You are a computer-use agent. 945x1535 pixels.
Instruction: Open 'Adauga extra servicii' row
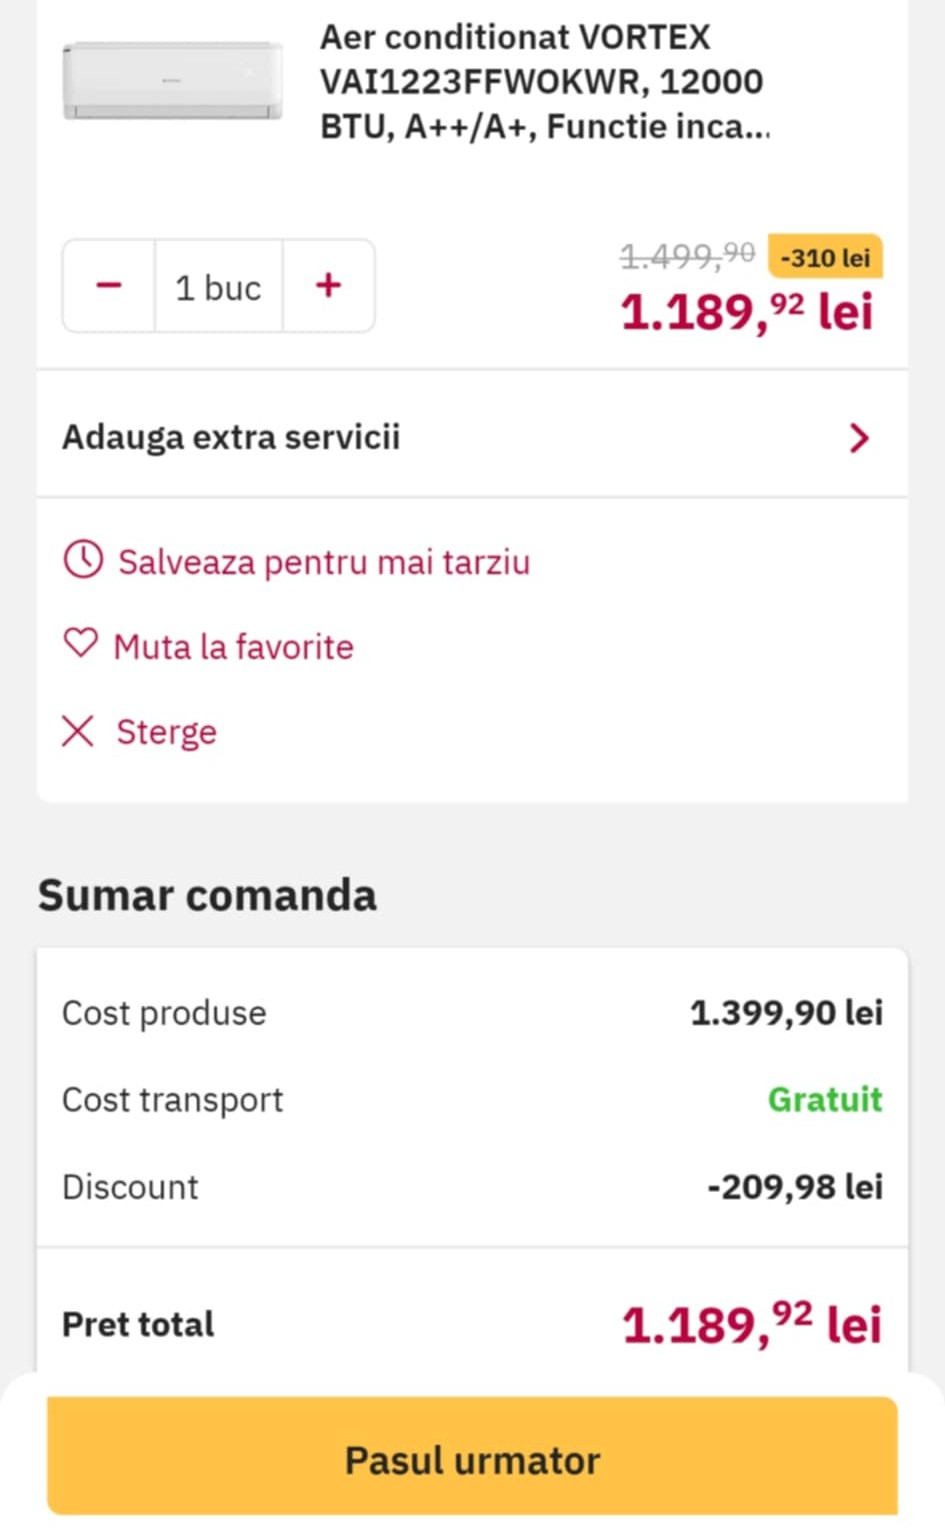[x=231, y=437]
